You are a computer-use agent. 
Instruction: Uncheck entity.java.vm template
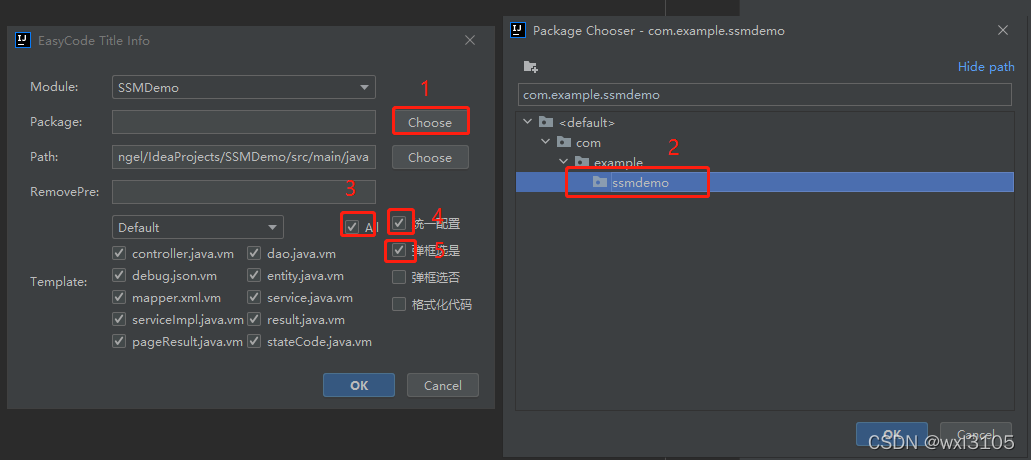coord(254,275)
